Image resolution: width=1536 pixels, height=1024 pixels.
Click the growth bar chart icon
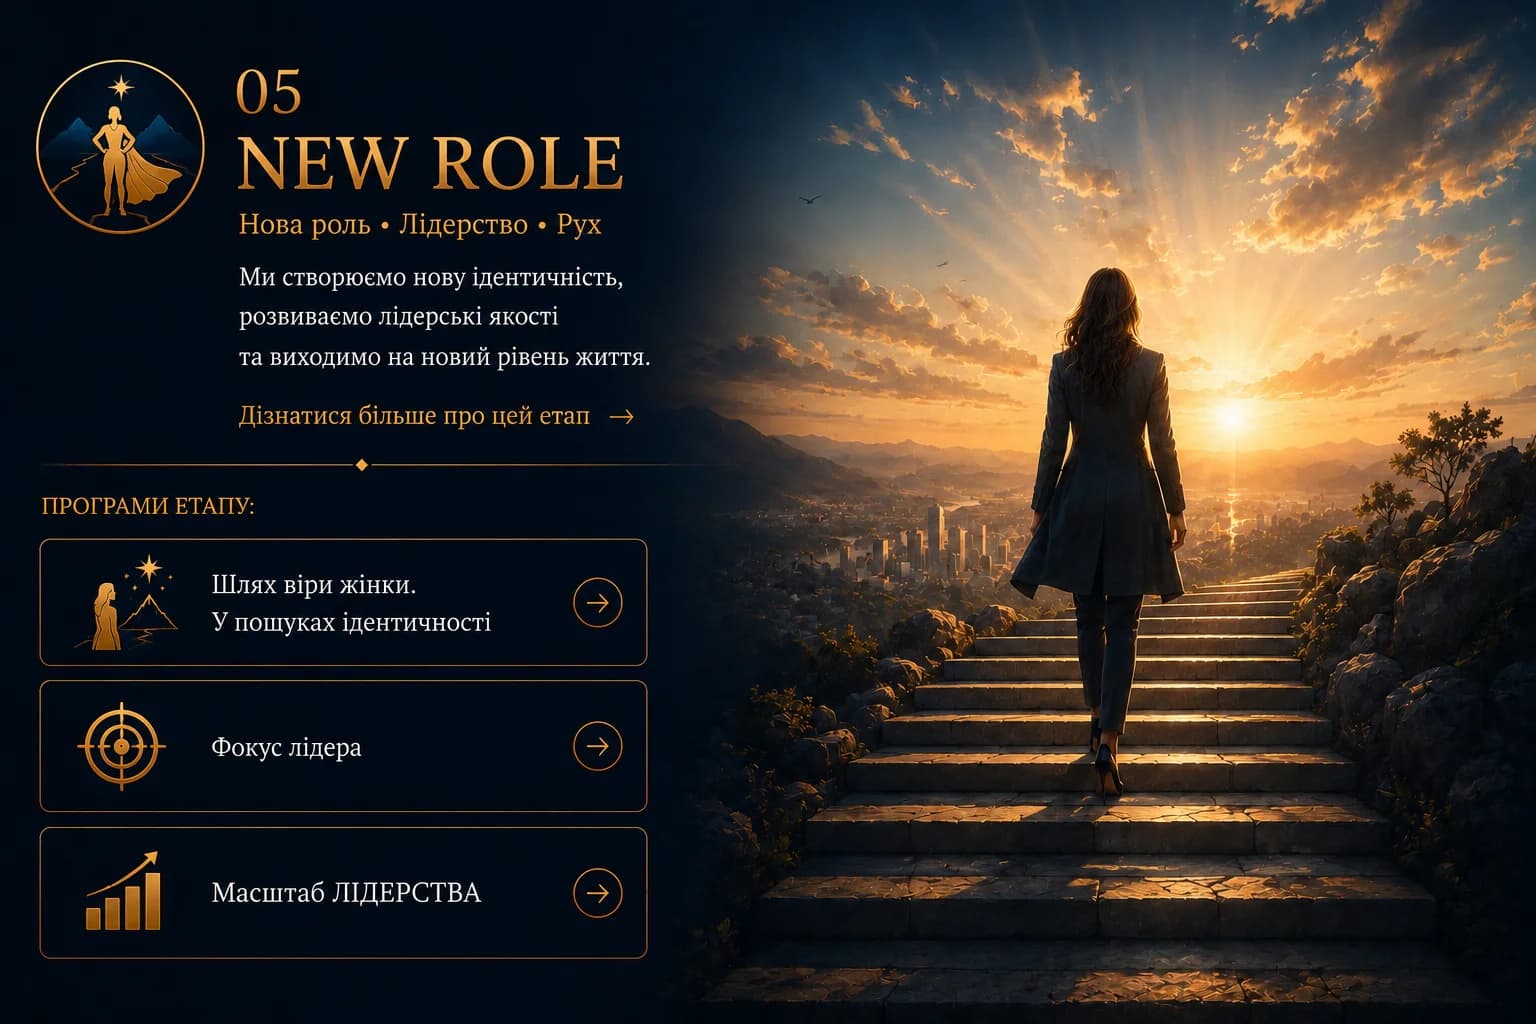pyautogui.click(x=123, y=892)
